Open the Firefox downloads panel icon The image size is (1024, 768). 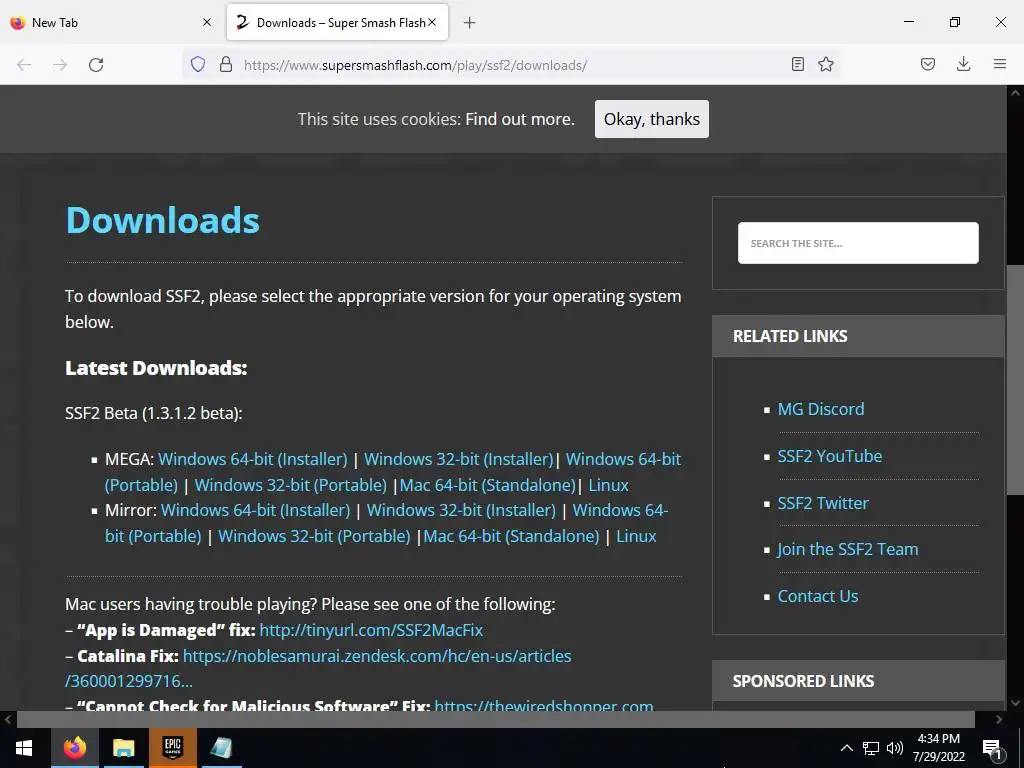[963, 65]
